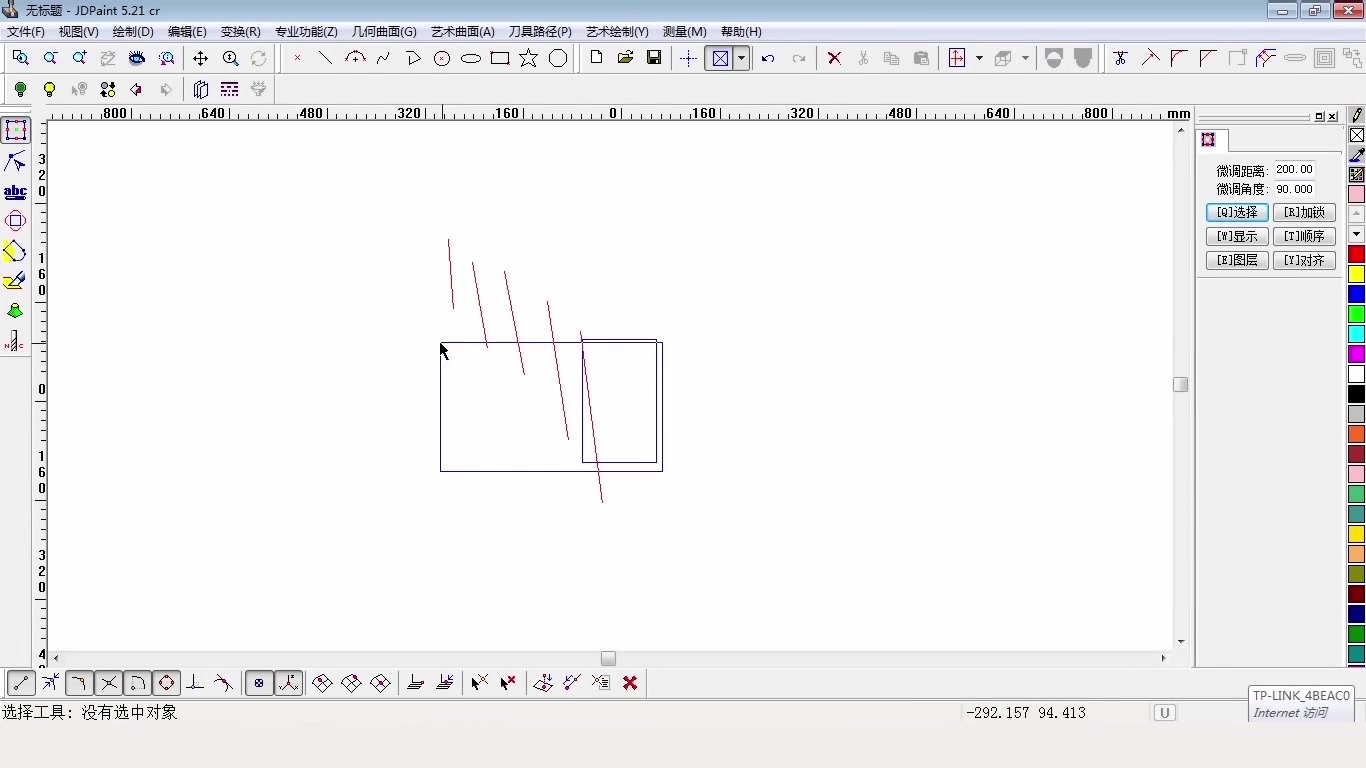Click the undo arrow icon
The height and width of the screenshot is (768, 1366).
pos(768,58)
